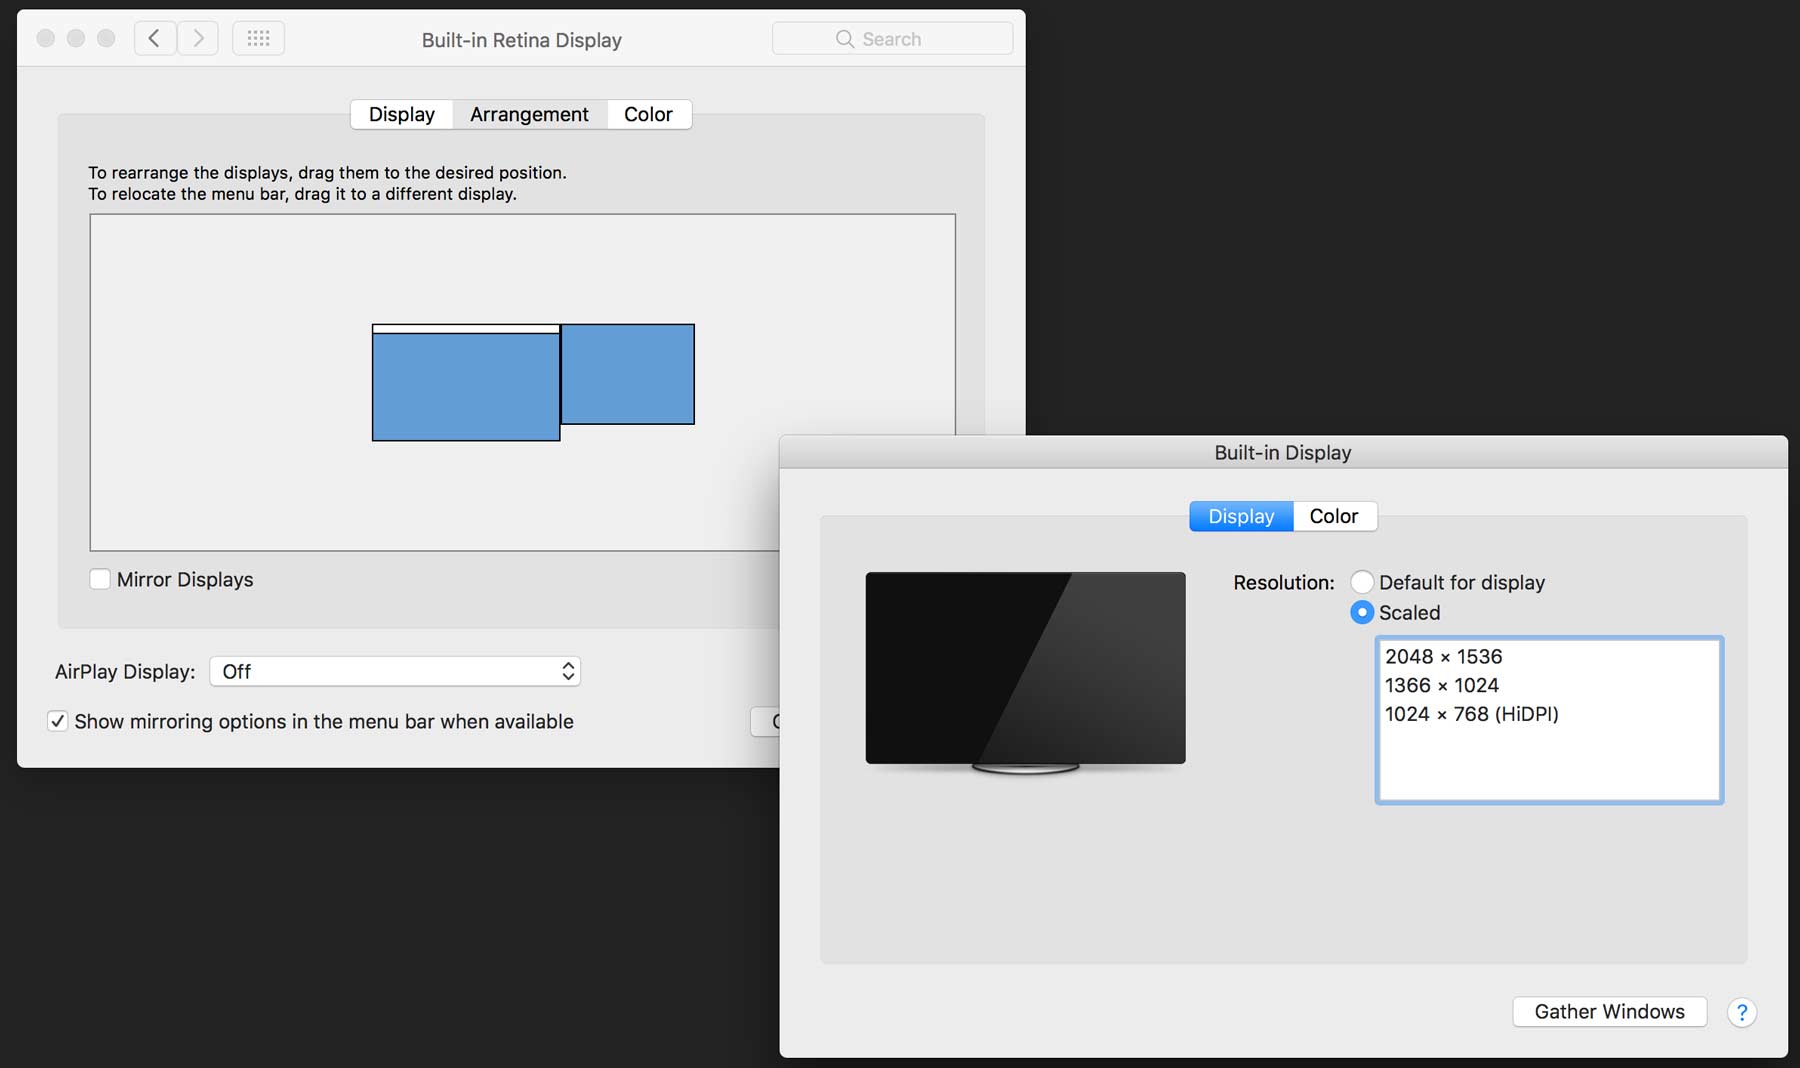Open help with the question mark button
This screenshot has height=1068, width=1800.
[x=1741, y=1012]
